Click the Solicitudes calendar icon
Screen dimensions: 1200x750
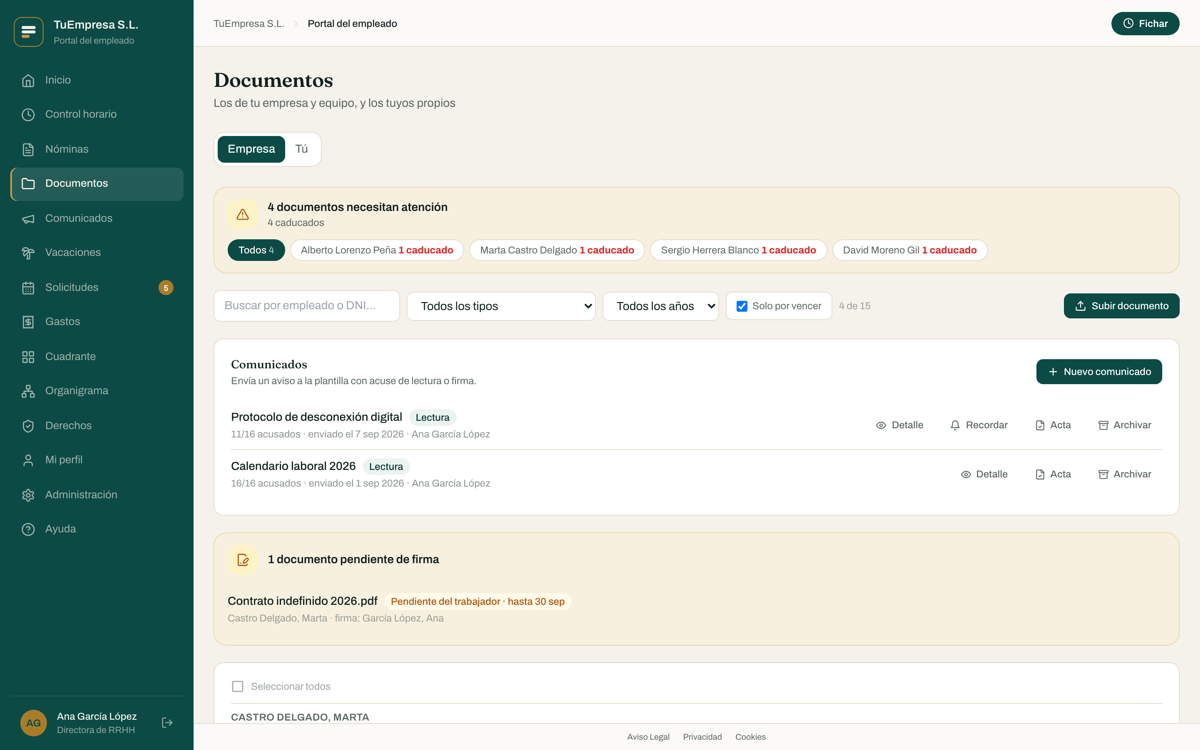[x=28, y=288]
